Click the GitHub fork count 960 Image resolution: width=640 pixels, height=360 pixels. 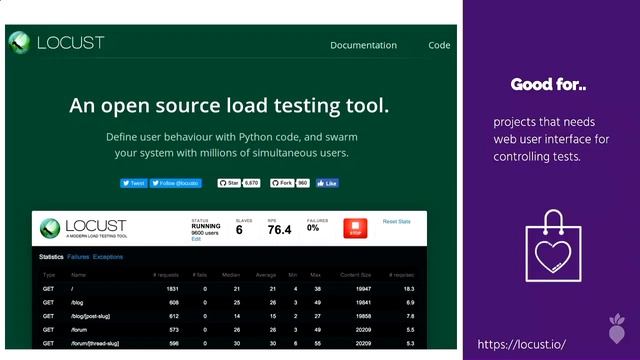click(302, 183)
